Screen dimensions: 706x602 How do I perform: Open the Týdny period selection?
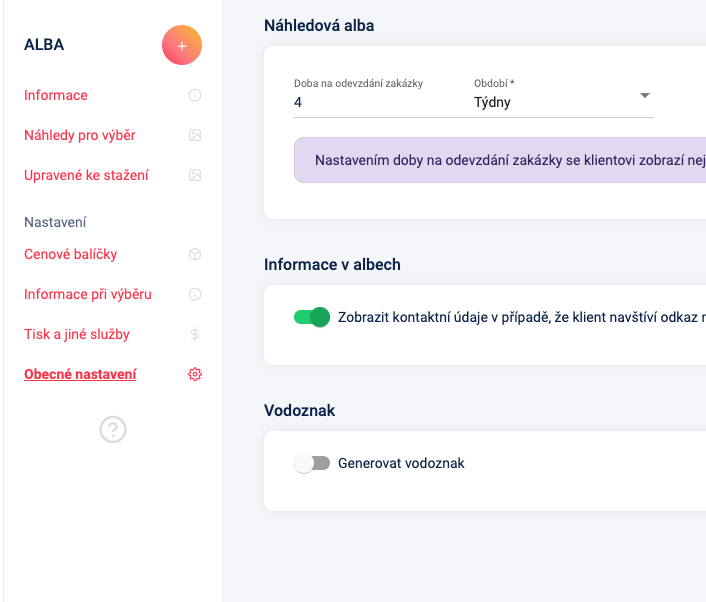pyautogui.click(x=563, y=102)
